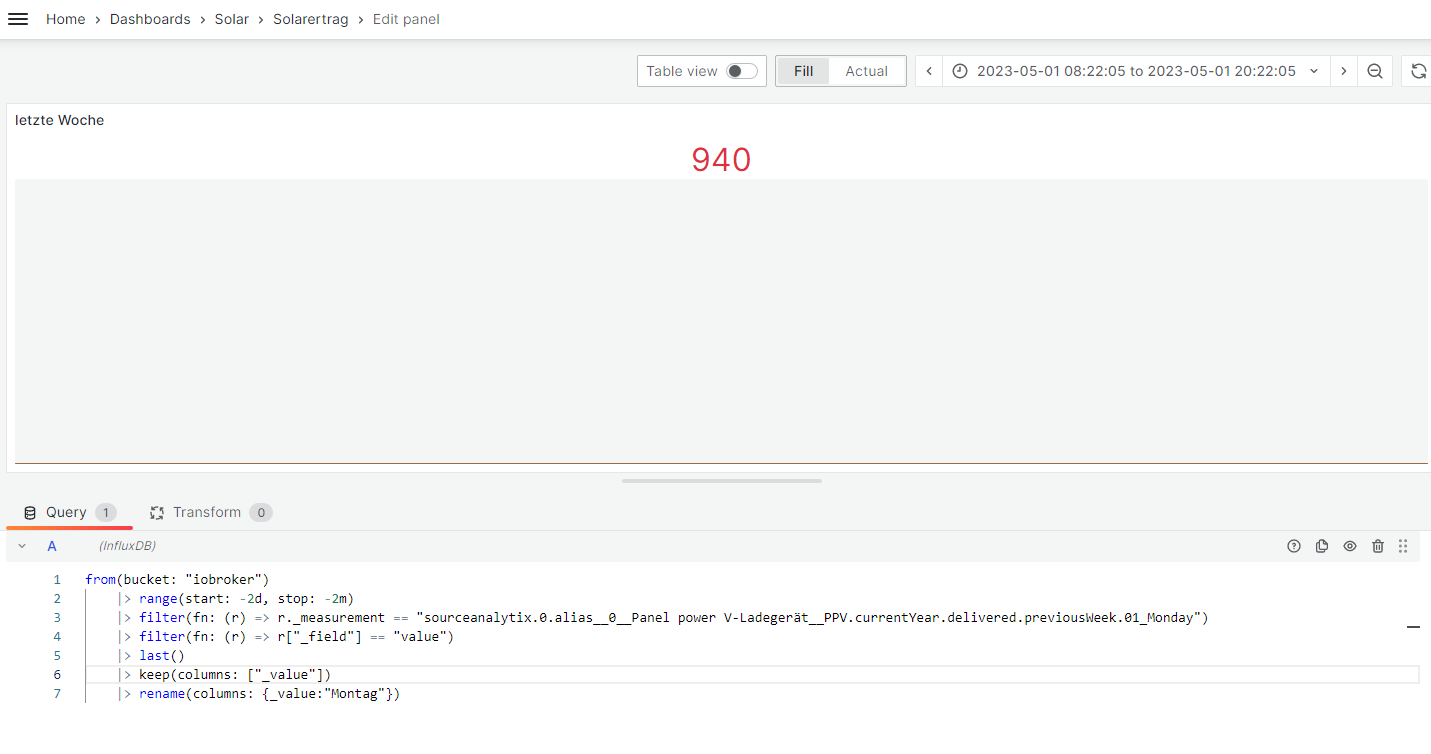Grab the query drag handle icon
This screenshot has height=754, width=1431.
pyautogui.click(x=1403, y=546)
